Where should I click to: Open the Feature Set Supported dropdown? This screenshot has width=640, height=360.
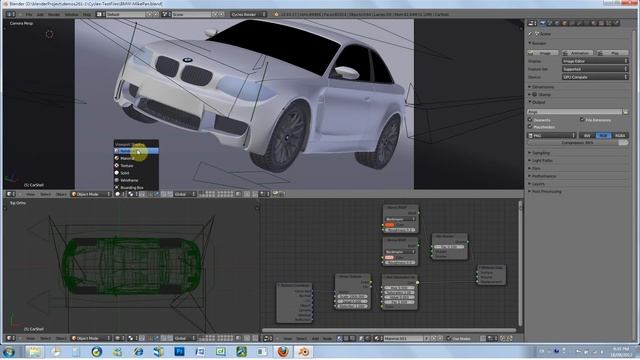595,69
